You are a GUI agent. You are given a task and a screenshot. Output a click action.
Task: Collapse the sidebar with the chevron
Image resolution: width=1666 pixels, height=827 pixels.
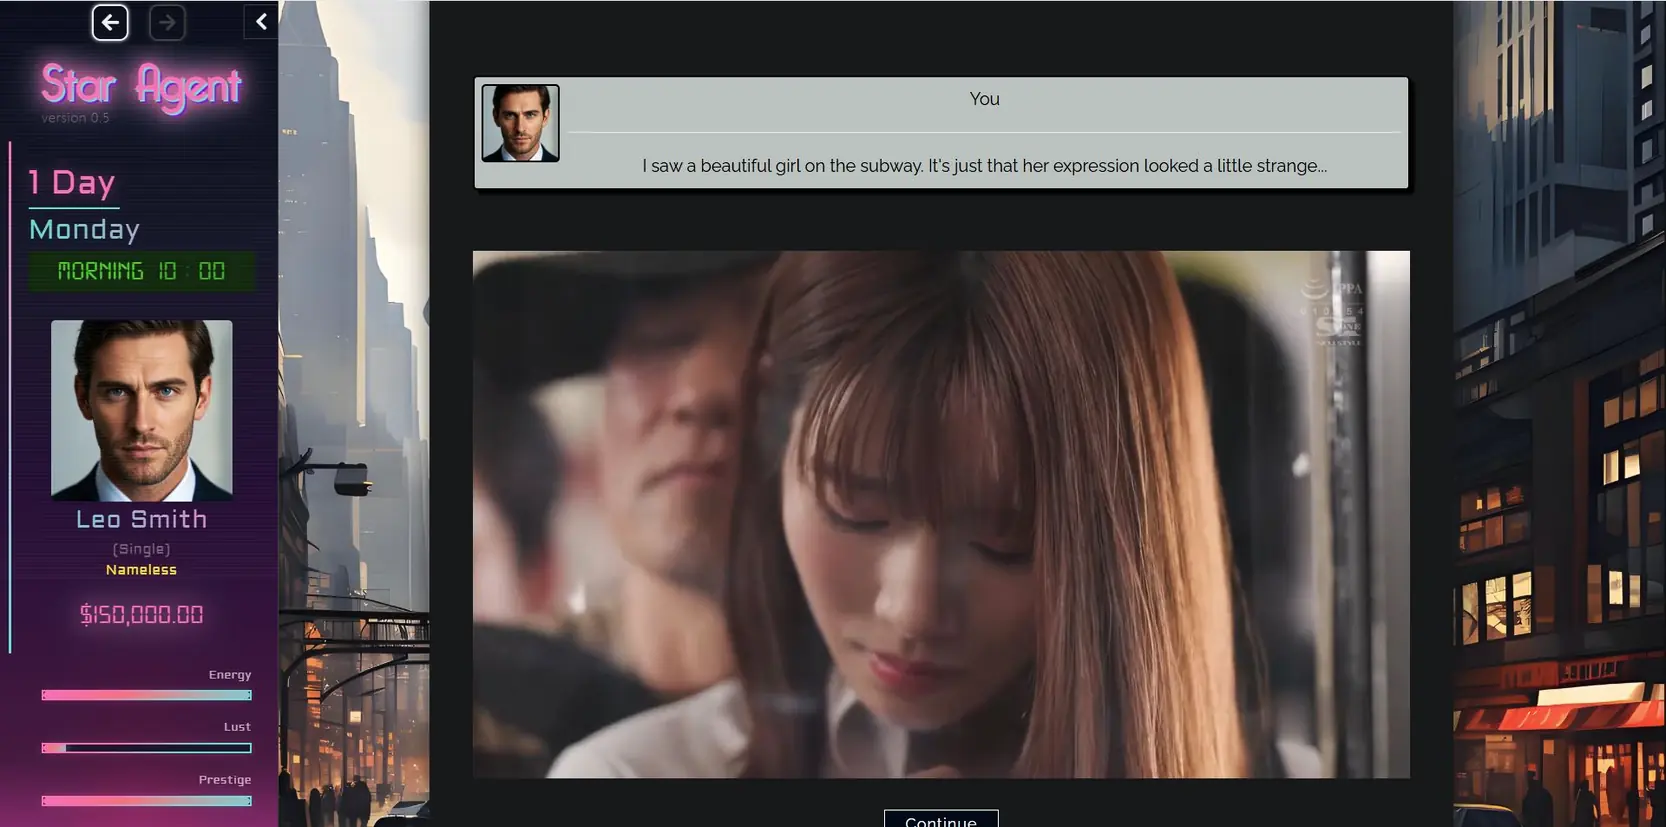pos(261,22)
